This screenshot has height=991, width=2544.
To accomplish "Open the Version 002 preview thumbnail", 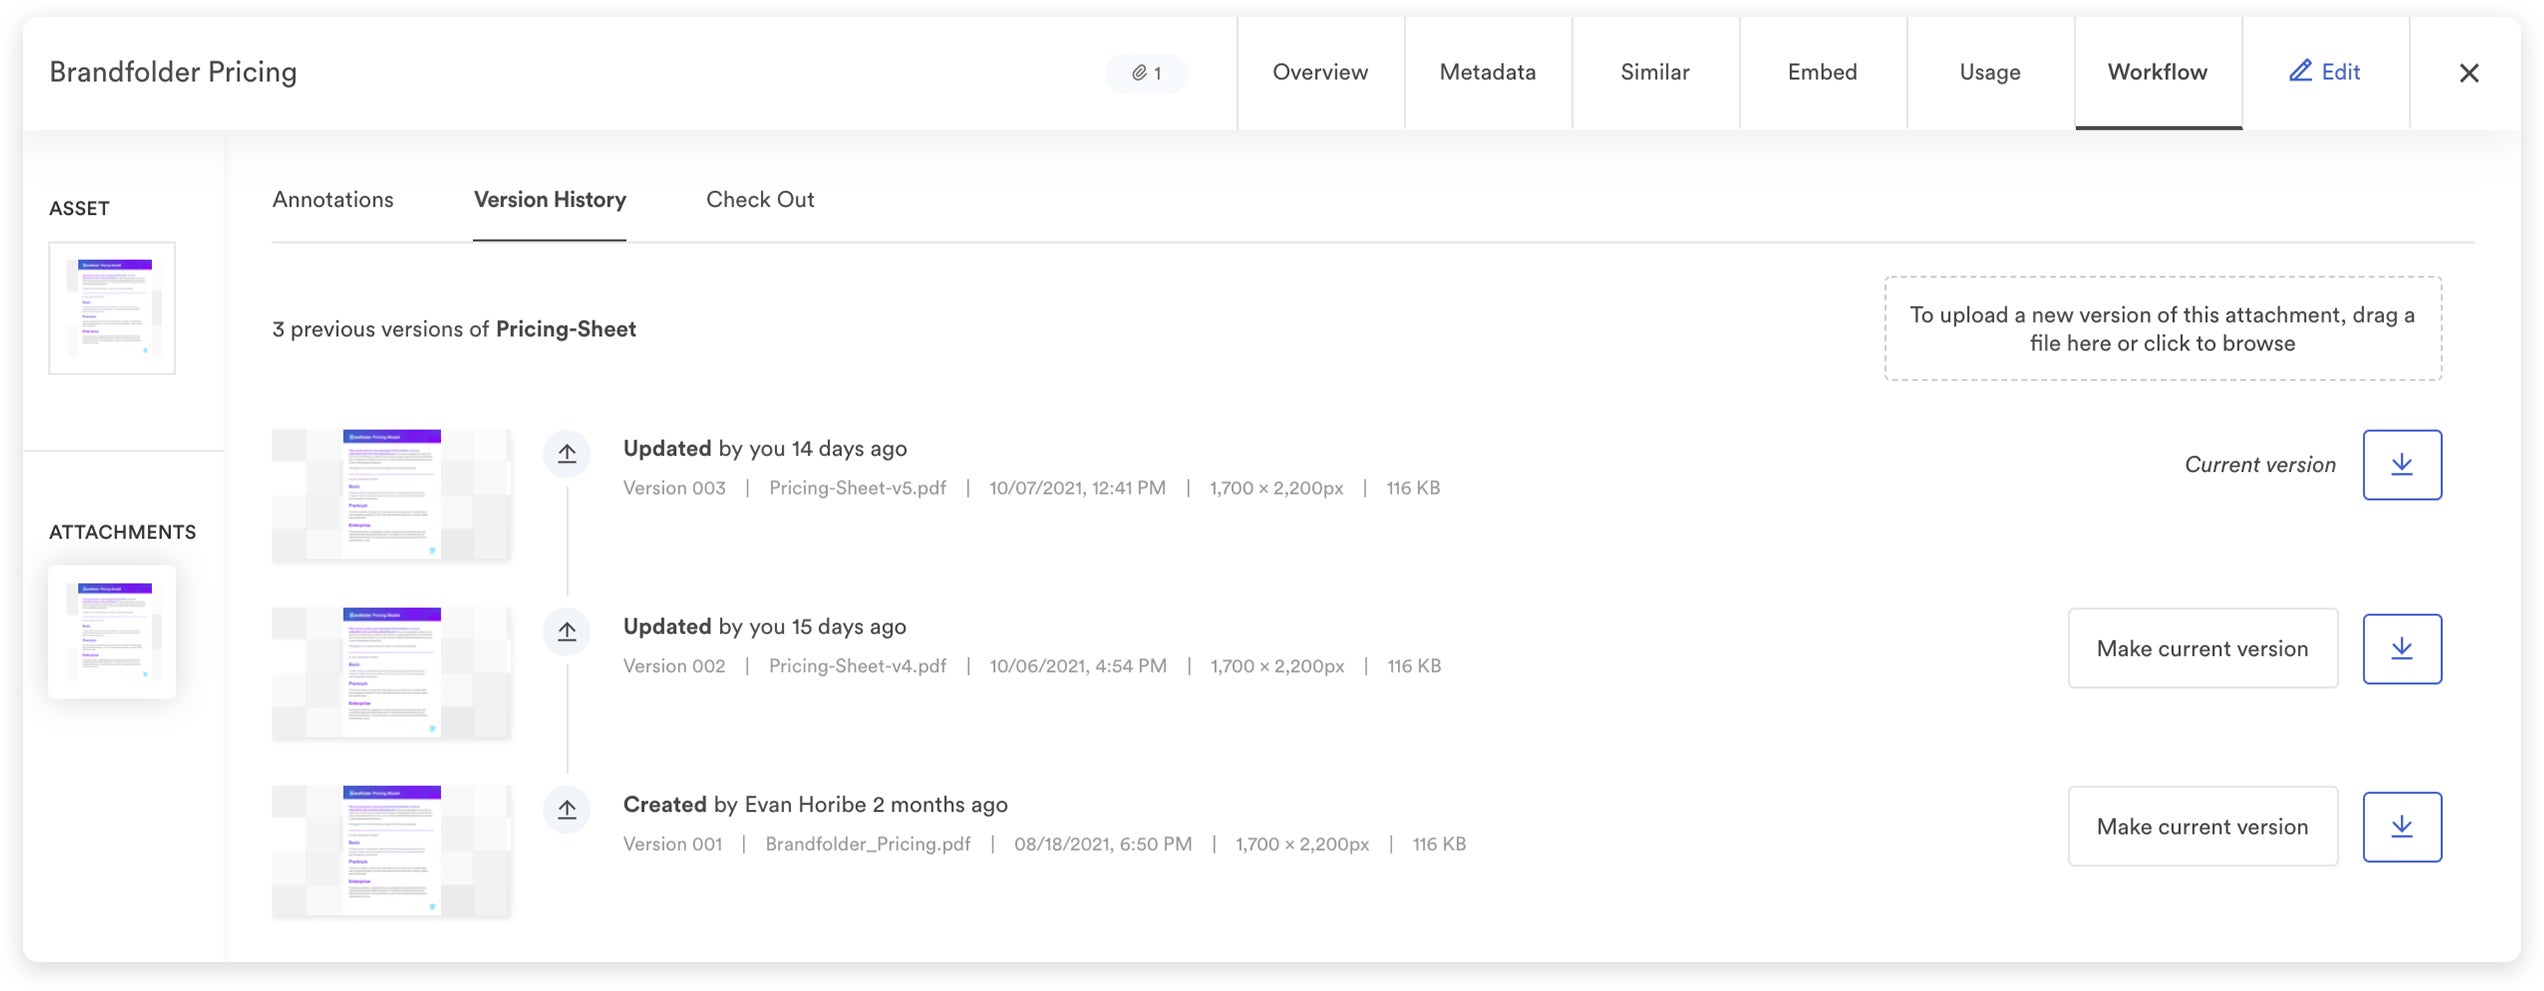I will coord(391,673).
